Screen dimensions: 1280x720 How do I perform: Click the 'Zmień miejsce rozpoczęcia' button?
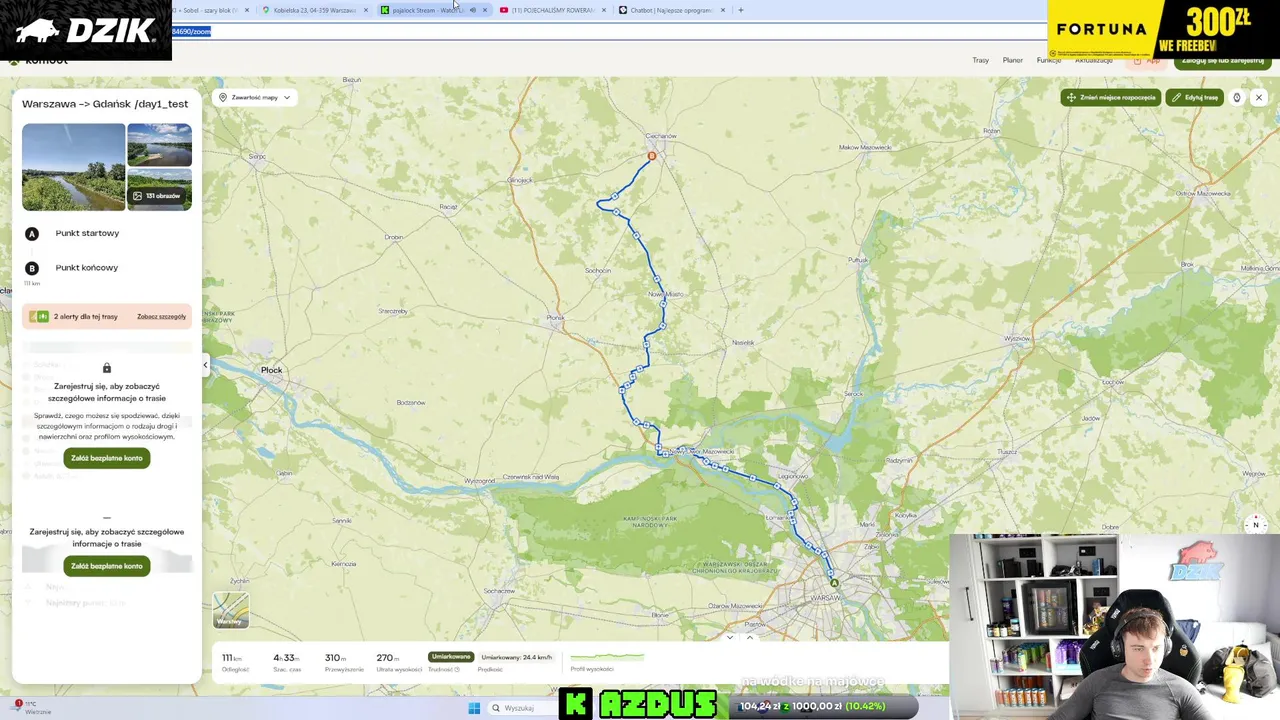pyautogui.click(x=1111, y=97)
